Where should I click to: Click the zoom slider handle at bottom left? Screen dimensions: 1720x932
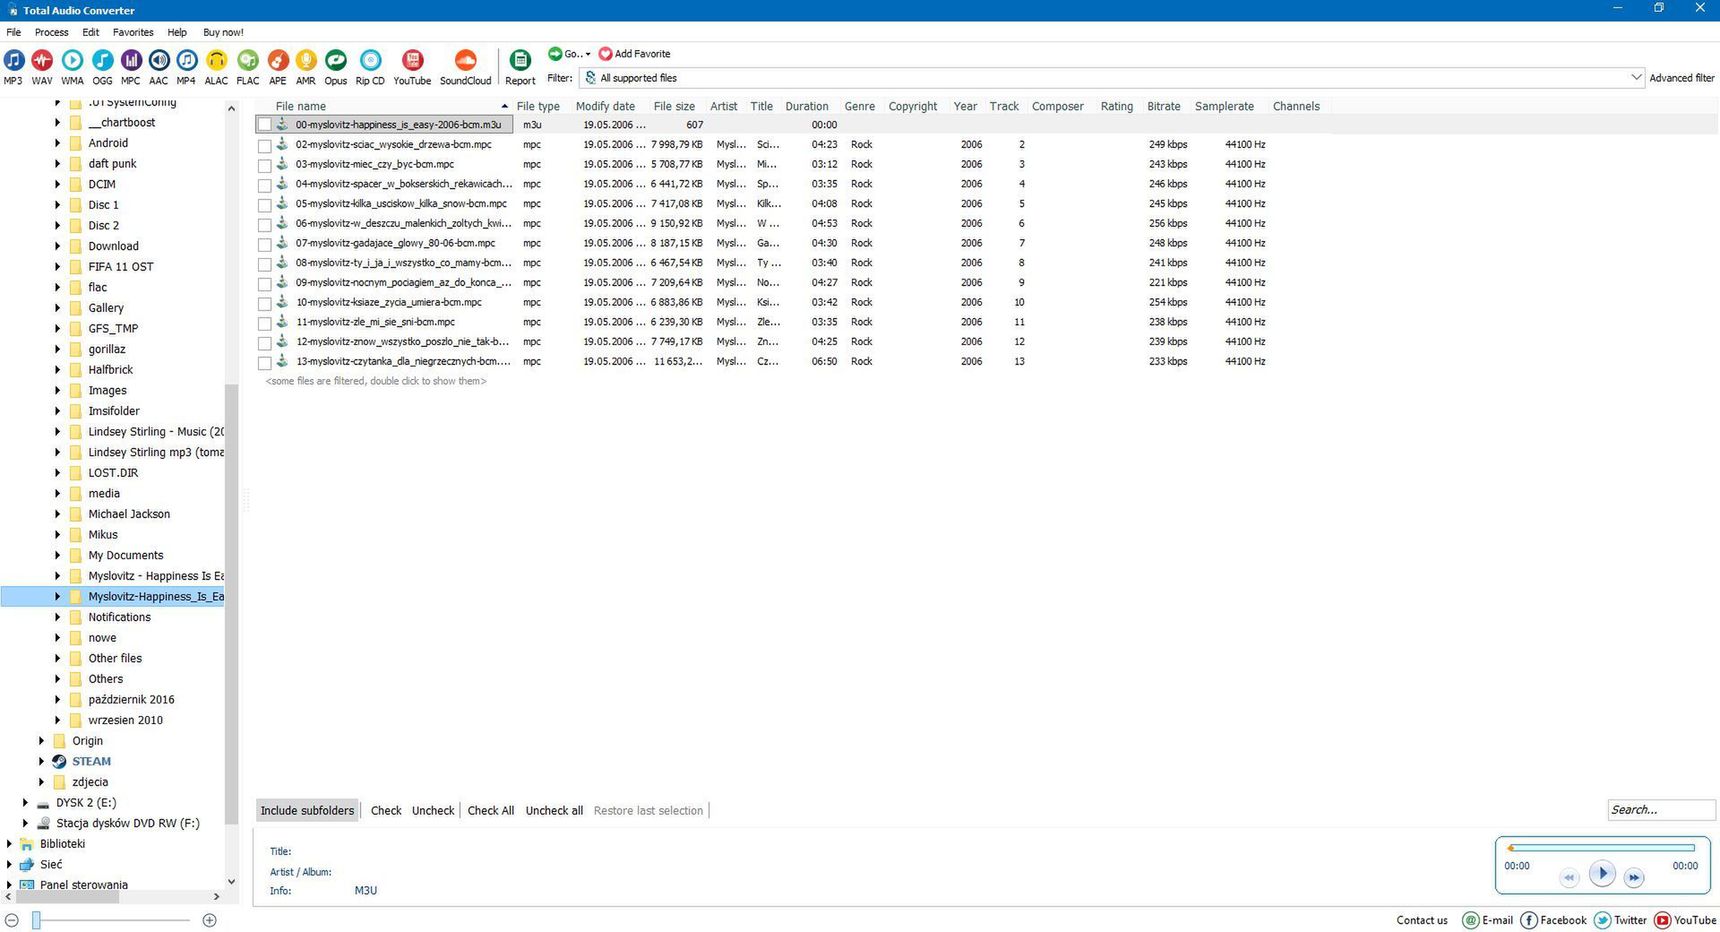pyautogui.click(x=36, y=920)
